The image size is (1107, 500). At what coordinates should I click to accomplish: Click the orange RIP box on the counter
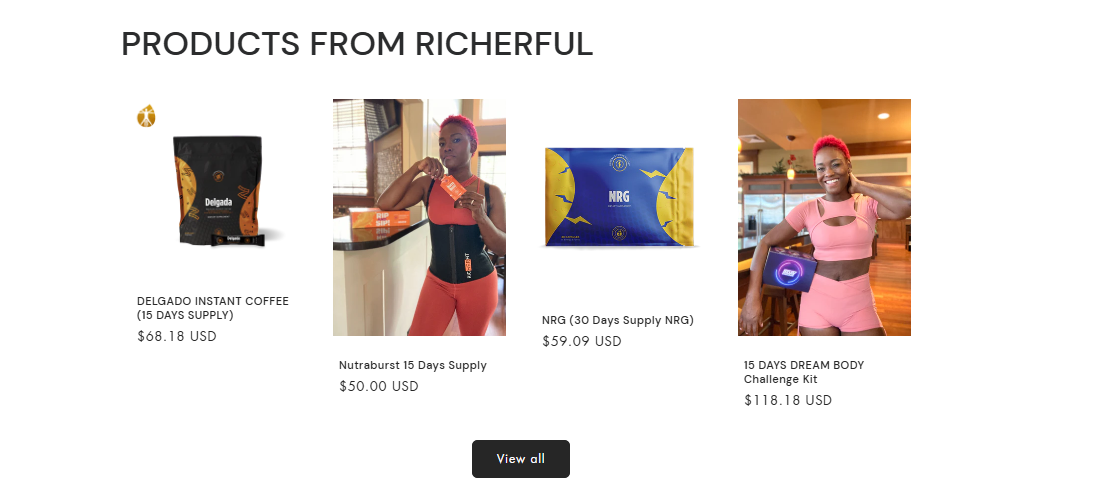point(379,218)
